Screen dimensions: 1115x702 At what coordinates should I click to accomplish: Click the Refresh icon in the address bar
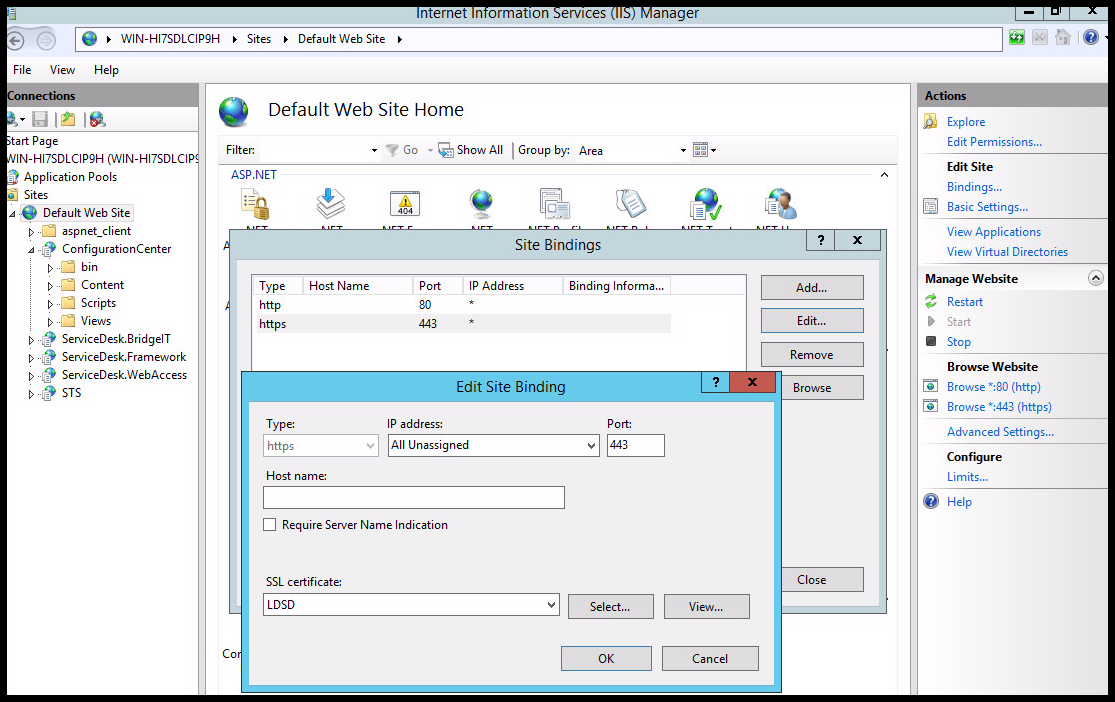(1017, 37)
